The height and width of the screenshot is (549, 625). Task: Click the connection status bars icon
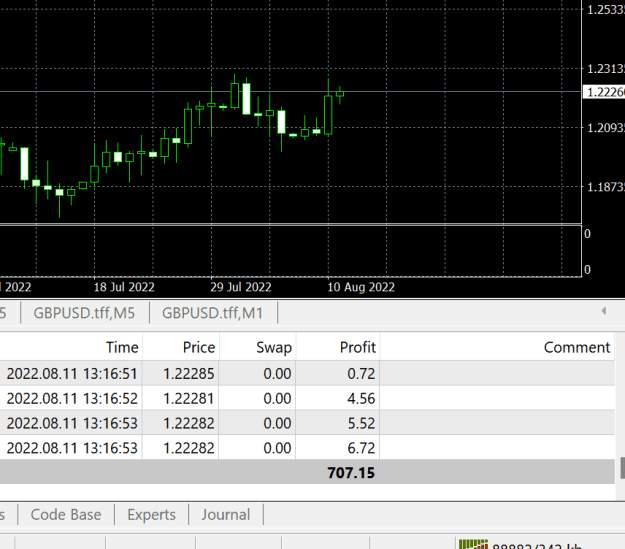click(473, 544)
